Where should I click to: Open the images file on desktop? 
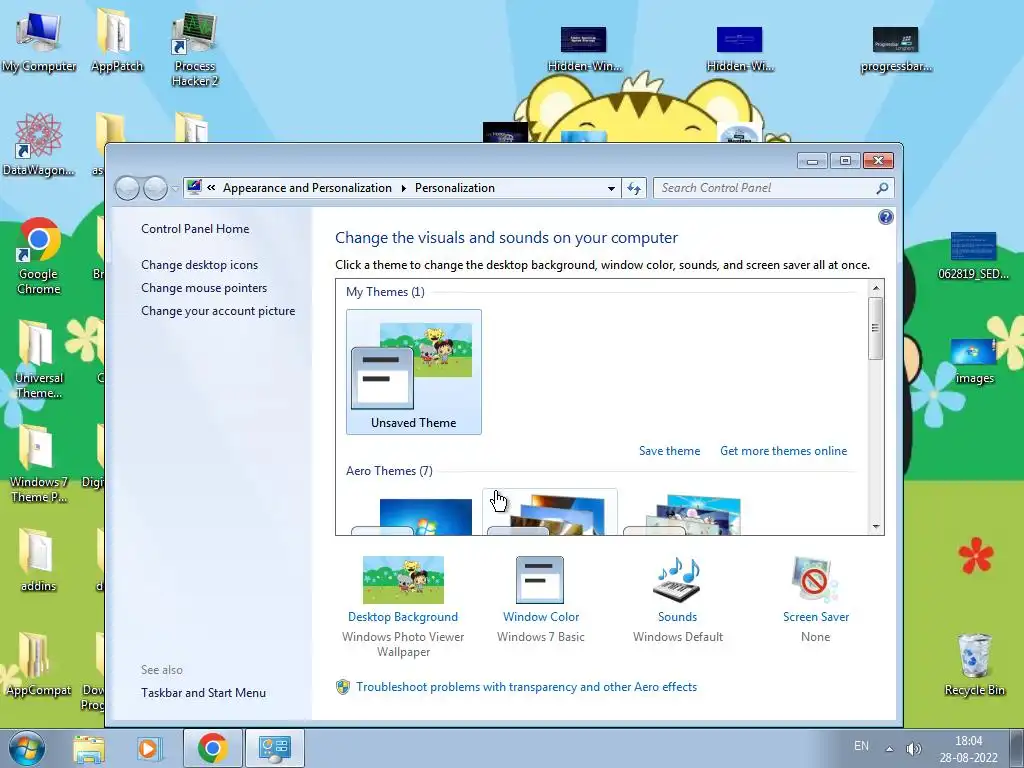coord(974,360)
